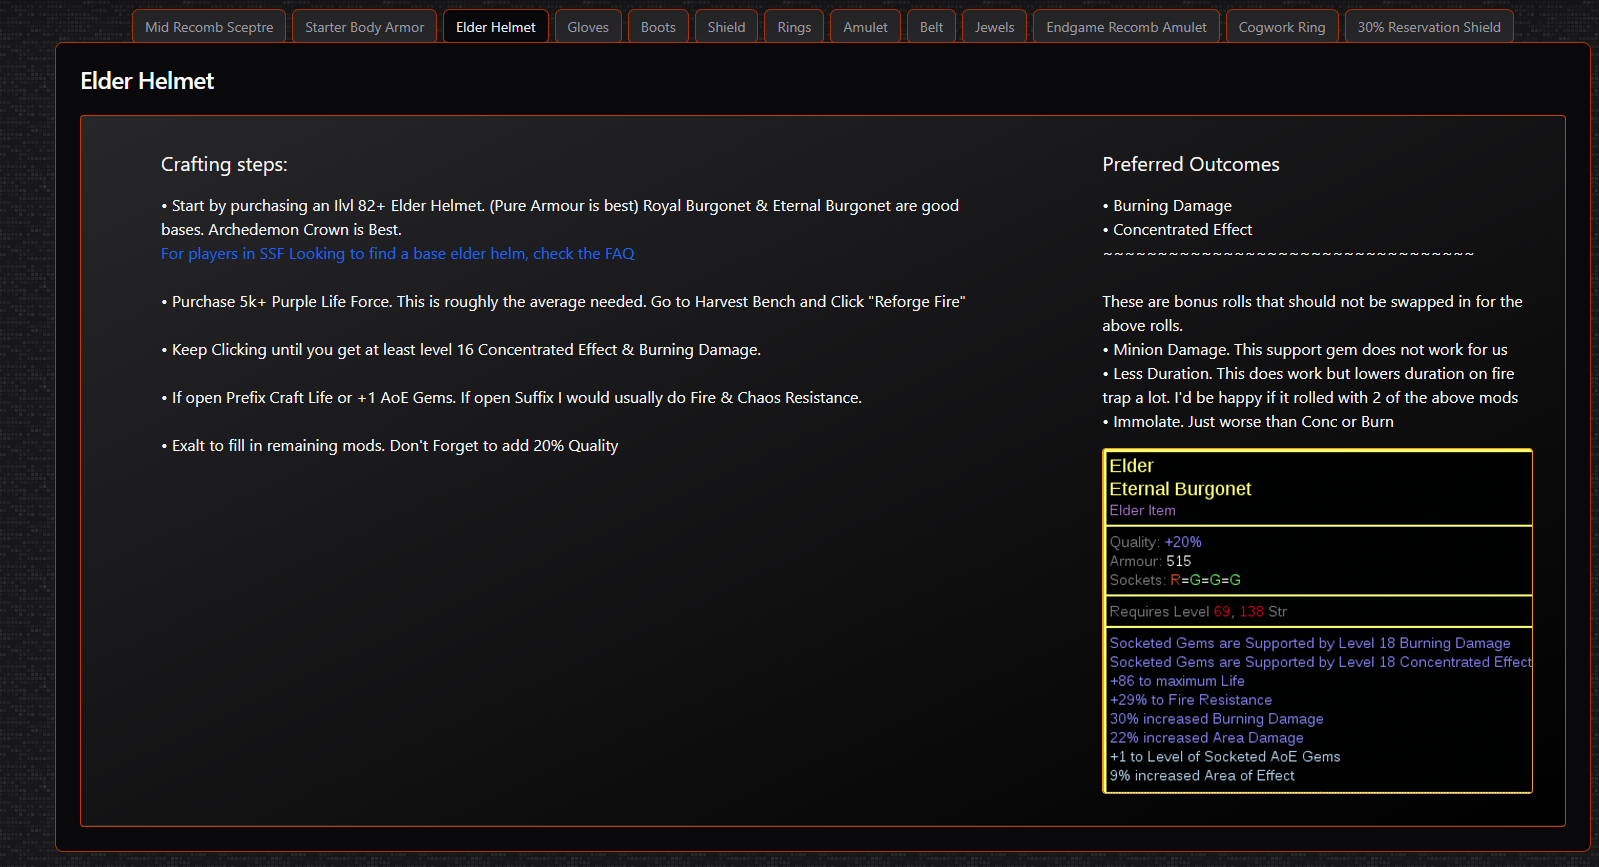Open the 30% Reservation Shield tab

(1429, 27)
